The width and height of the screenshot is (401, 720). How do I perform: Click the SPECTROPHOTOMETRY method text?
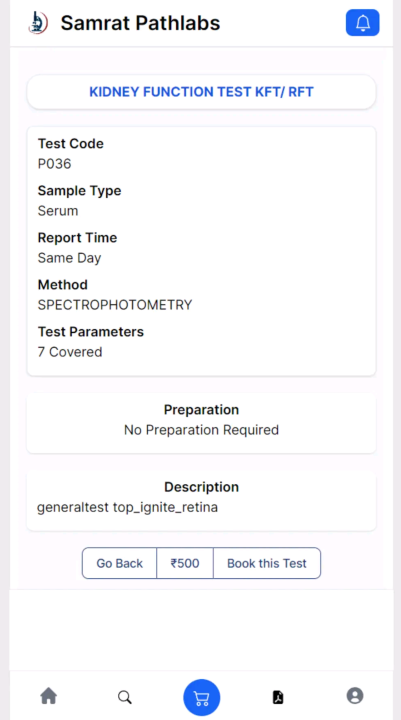coord(115,305)
